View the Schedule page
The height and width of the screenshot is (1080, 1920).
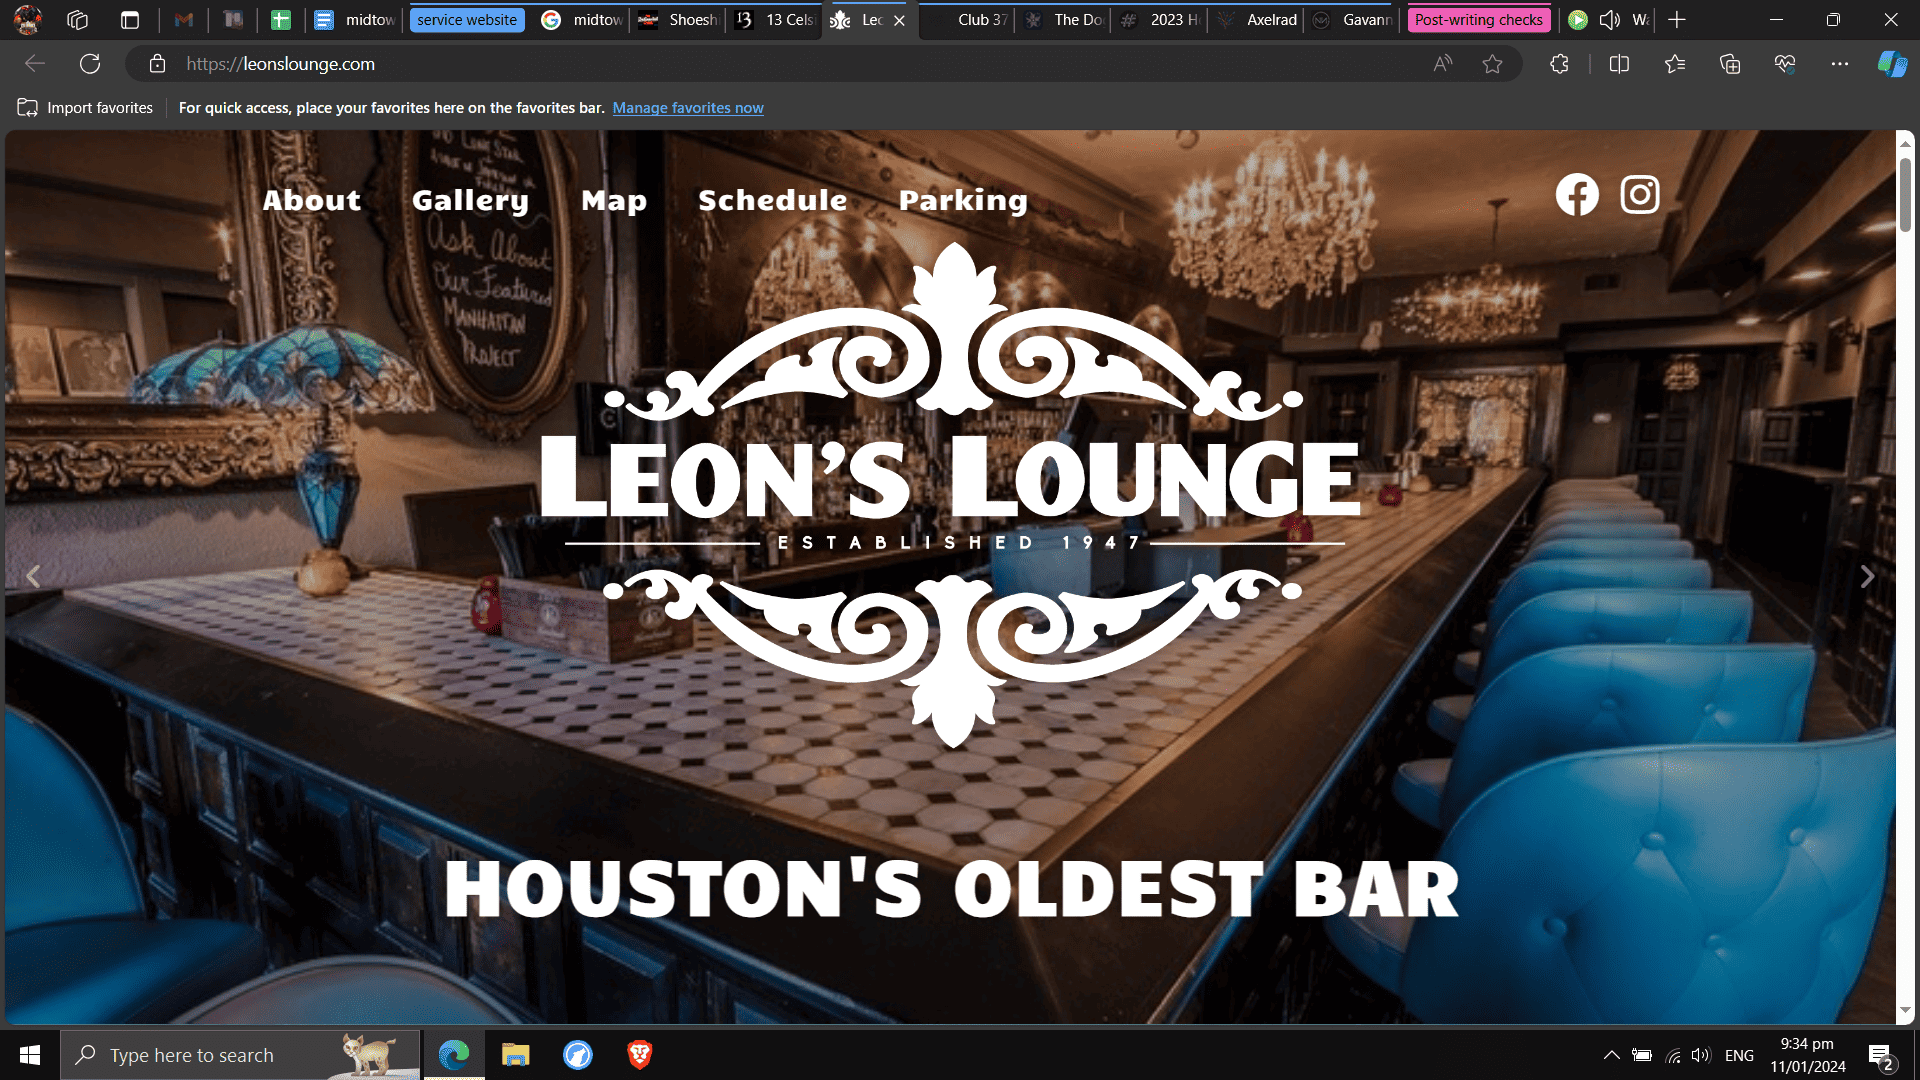coord(773,200)
